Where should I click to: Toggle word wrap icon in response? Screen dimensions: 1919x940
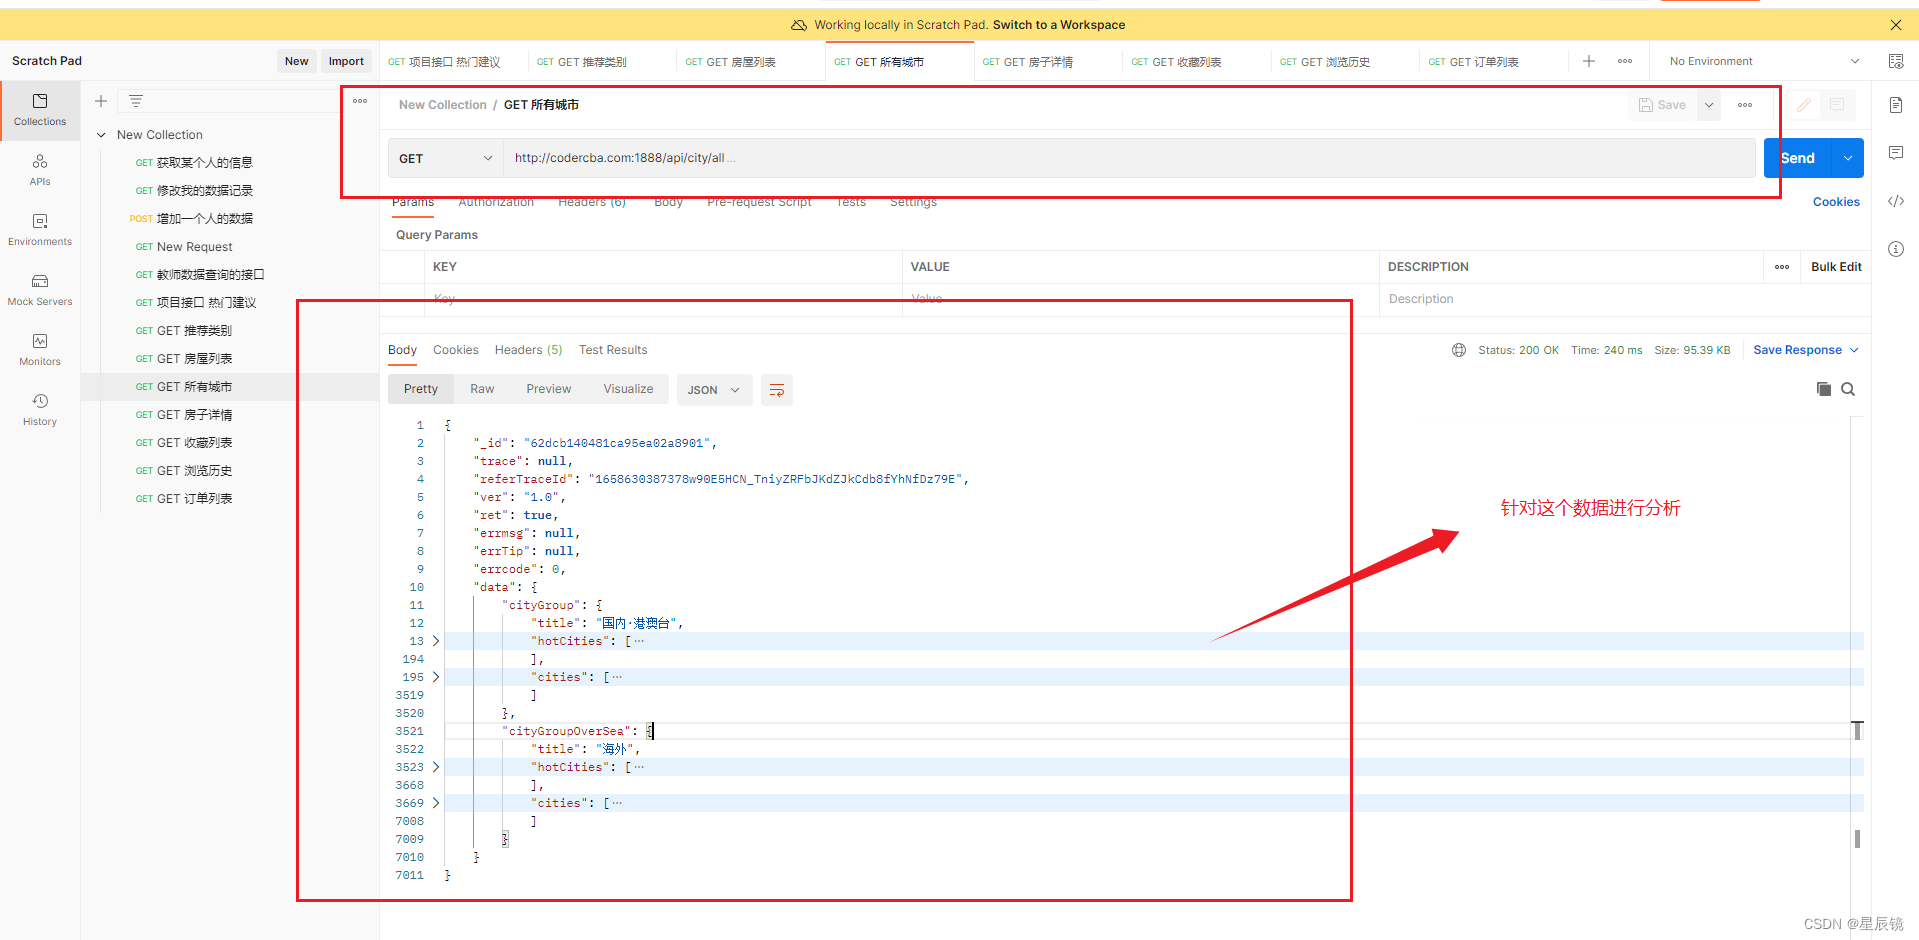[x=777, y=390]
